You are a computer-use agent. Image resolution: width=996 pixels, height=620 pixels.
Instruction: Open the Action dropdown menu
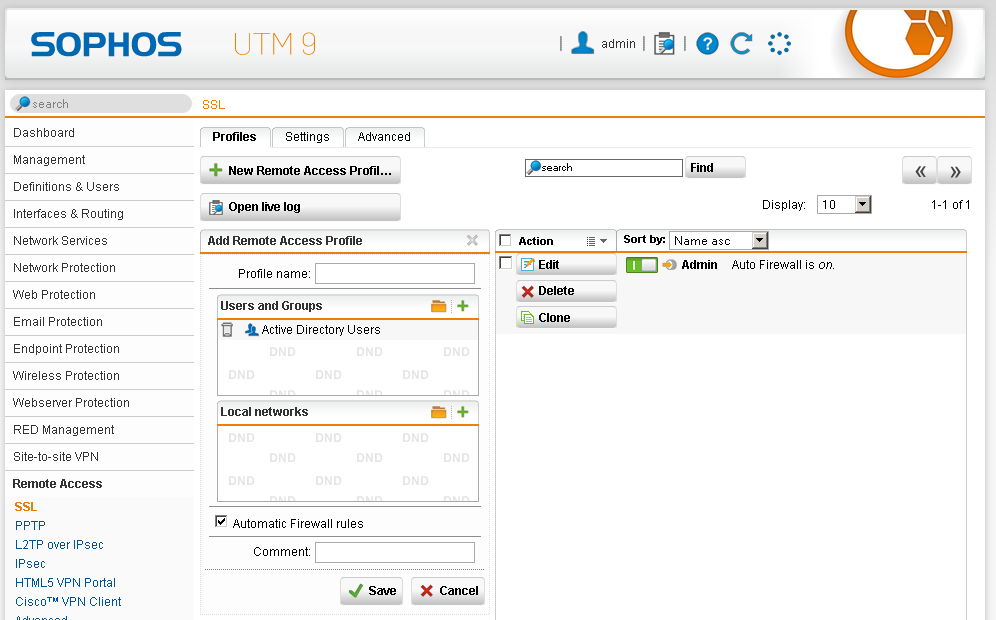[x=597, y=241]
